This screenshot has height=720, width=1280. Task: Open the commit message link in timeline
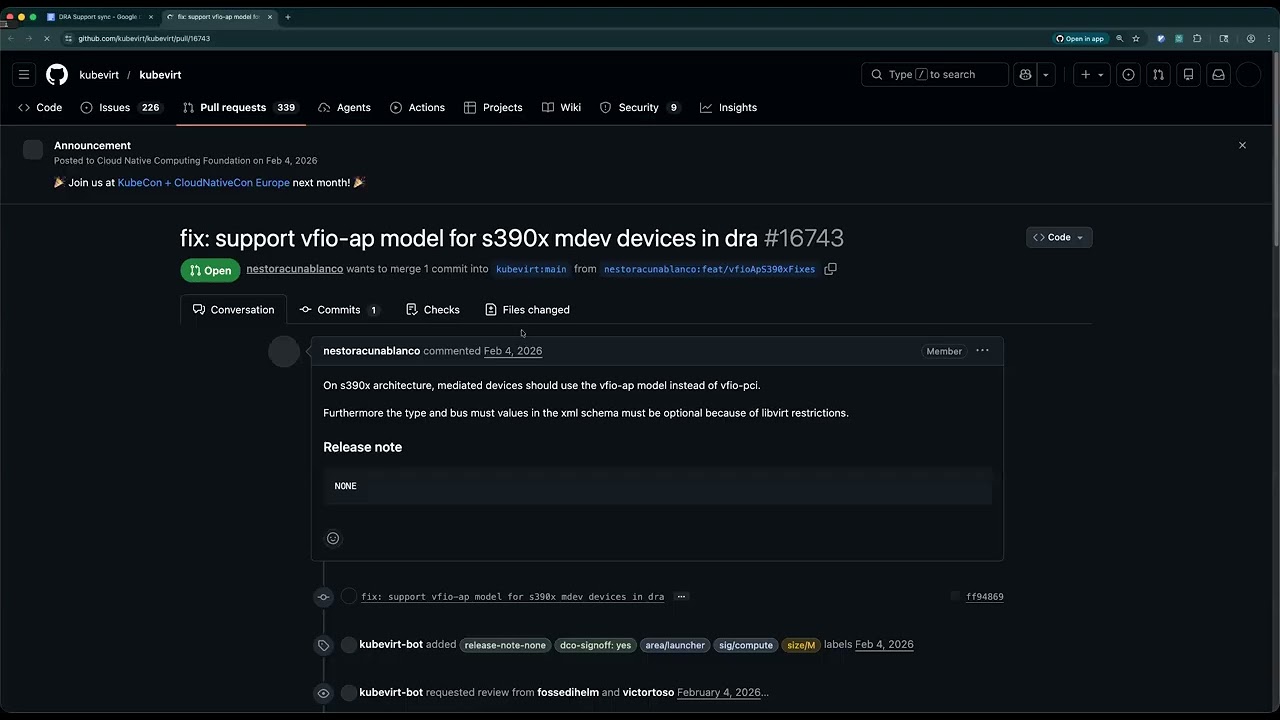512,597
